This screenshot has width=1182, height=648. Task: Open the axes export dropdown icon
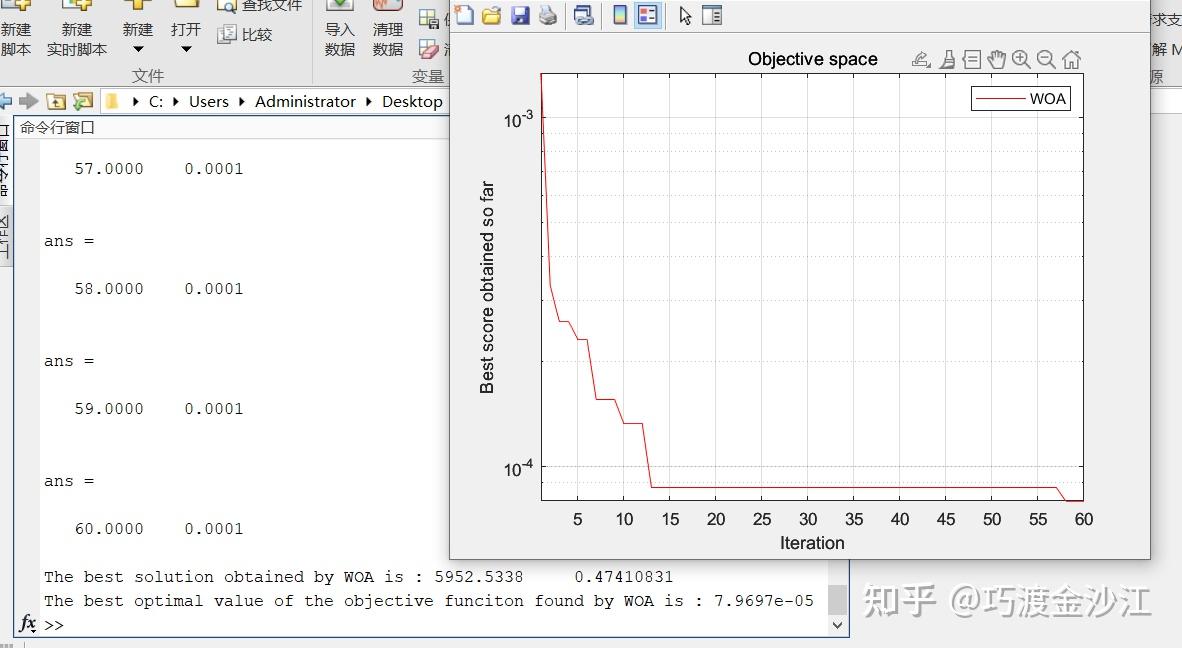pyautogui.click(x=920, y=60)
